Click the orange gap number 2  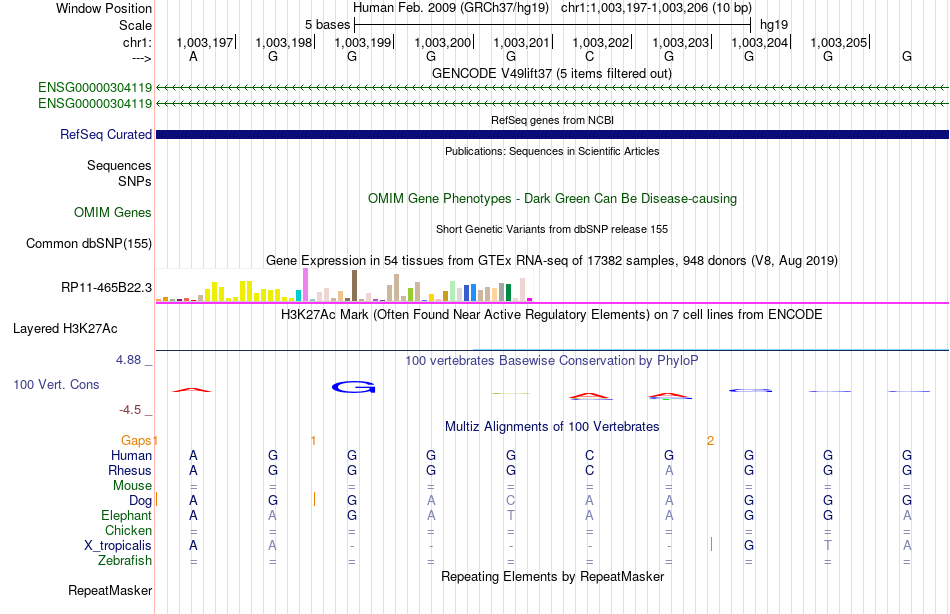click(710, 441)
